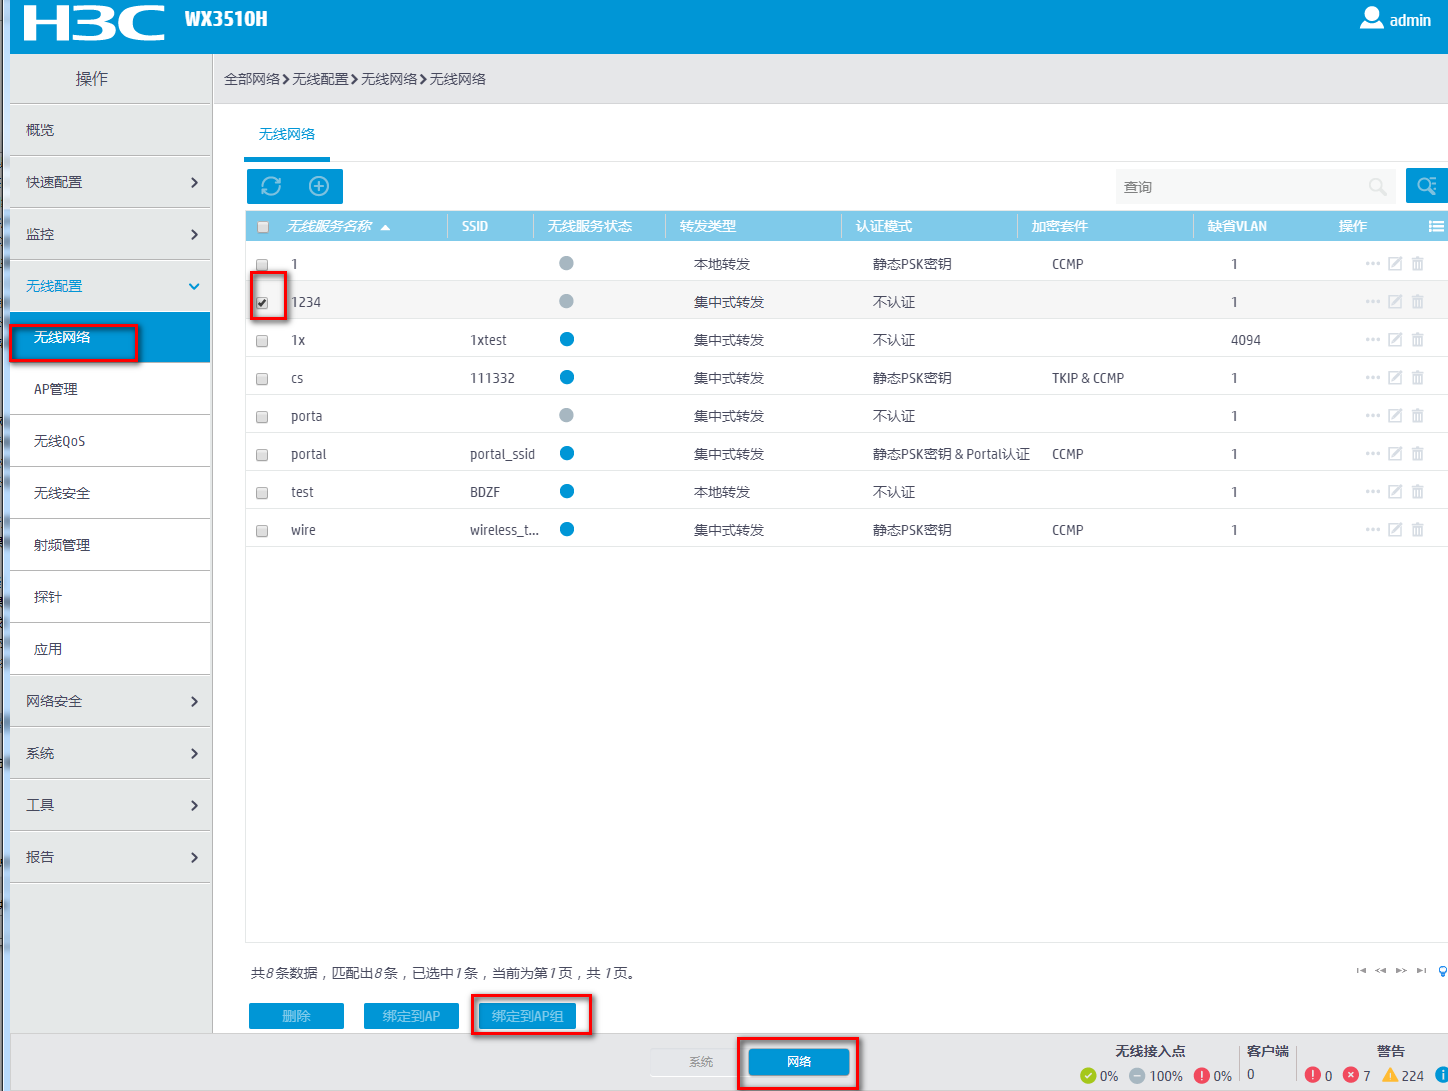Toggle the select-all checkbox in table header
The height and width of the screenshot is (1091, 1448).
tap(263, 227)
